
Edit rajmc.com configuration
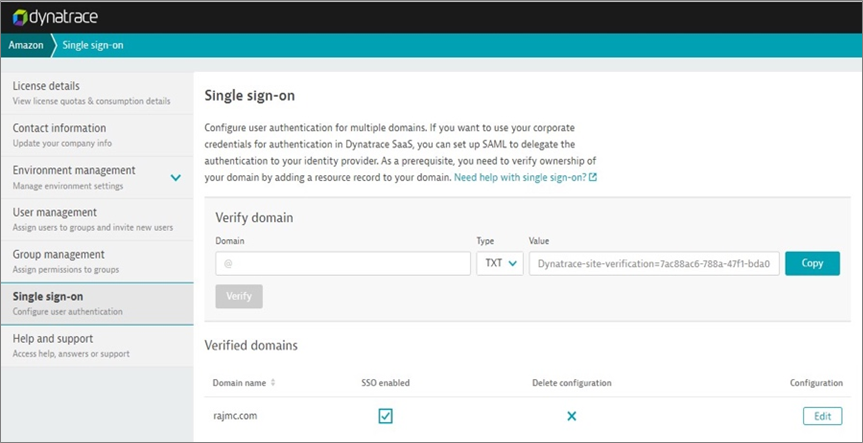point(822,416)
